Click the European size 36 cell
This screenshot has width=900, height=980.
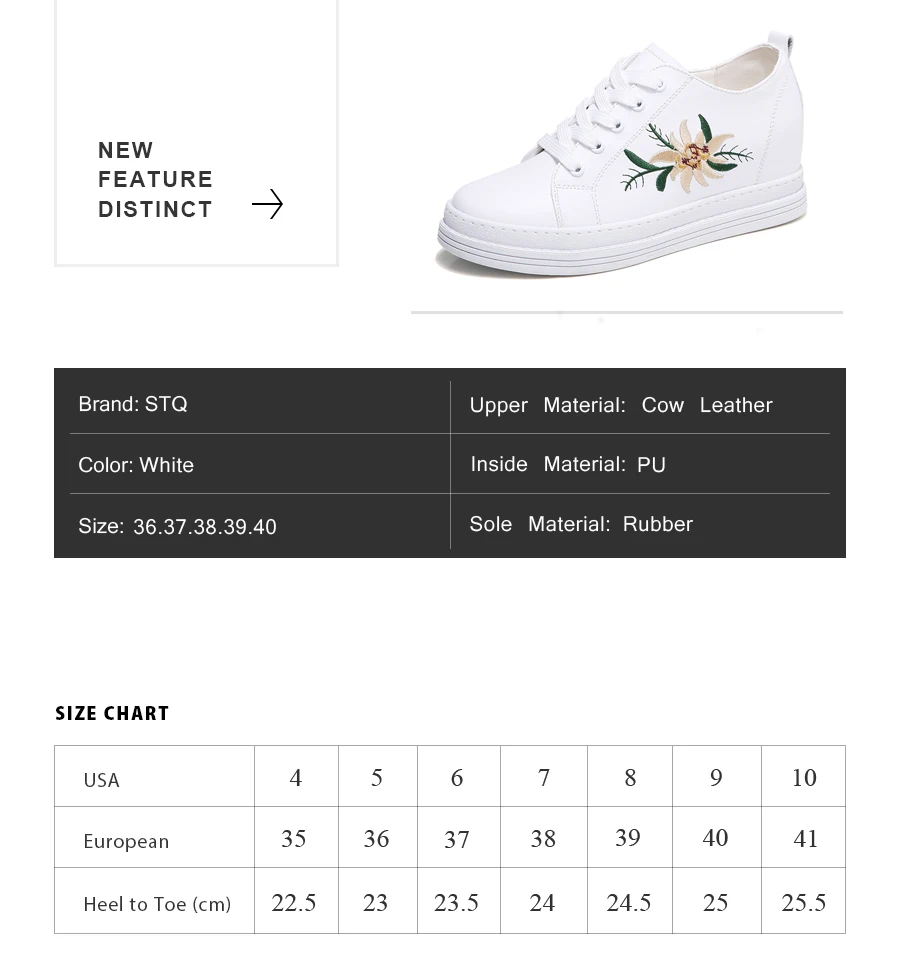376,839
